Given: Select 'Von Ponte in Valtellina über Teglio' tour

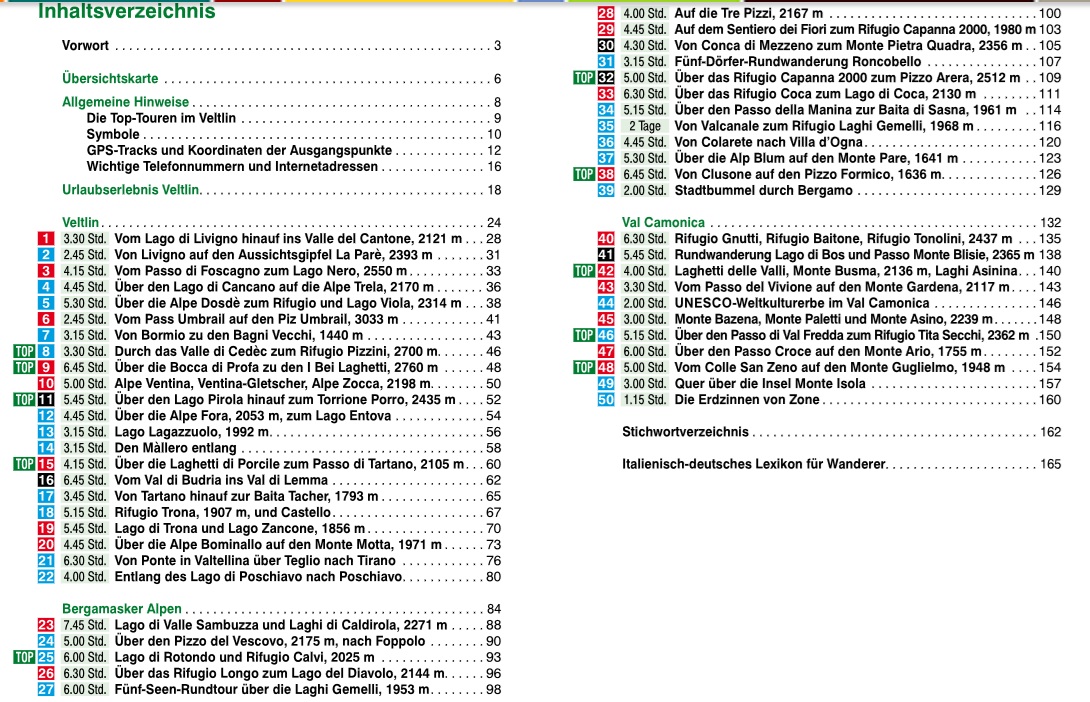Looking at the screenshot, I should pyautogui.click(x=255, y=560).
